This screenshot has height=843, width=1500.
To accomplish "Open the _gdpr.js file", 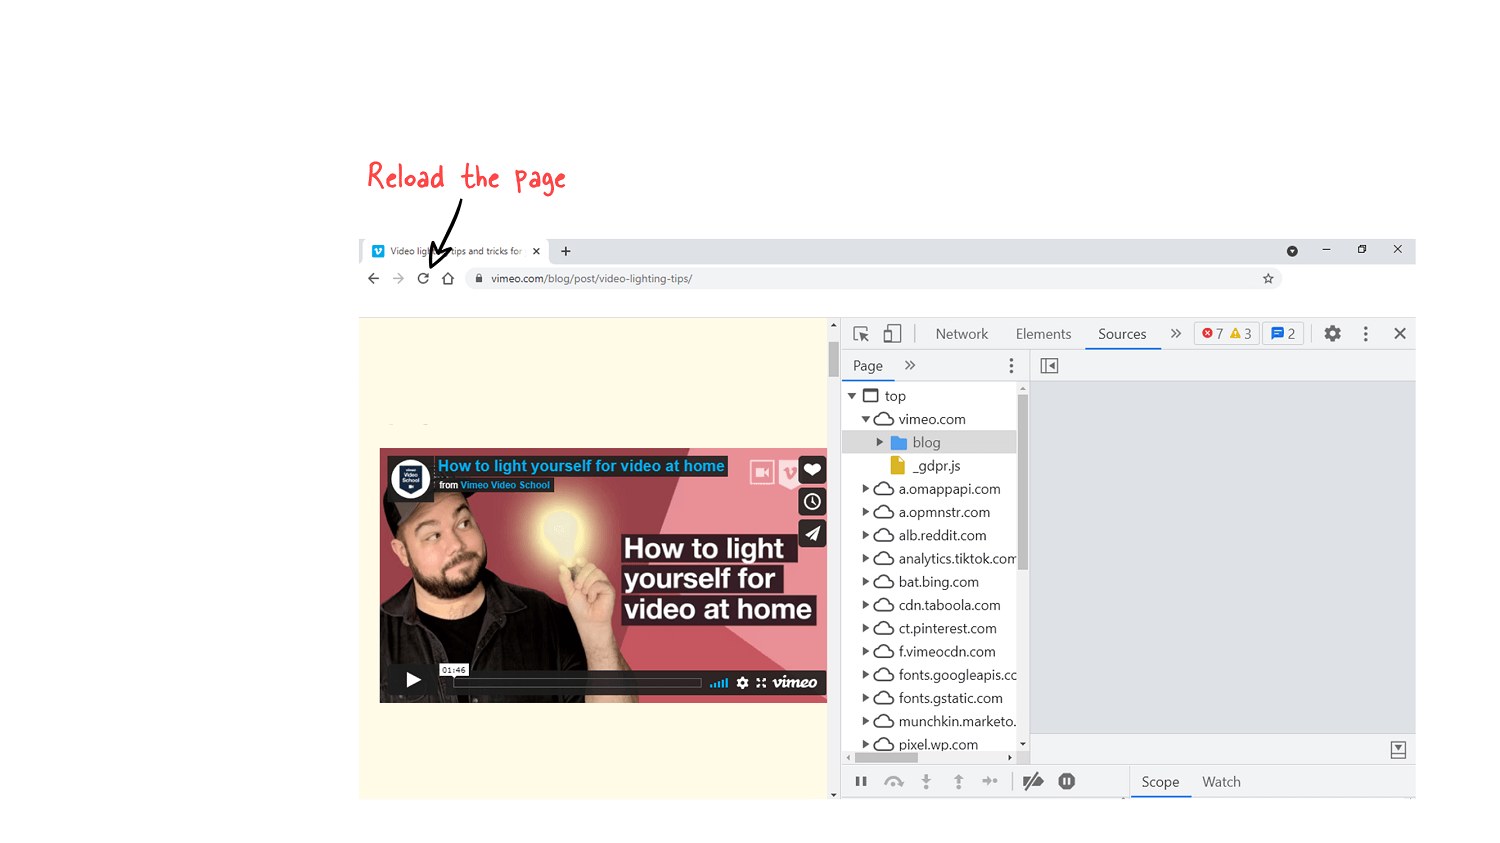I will (x=936, y=466).
